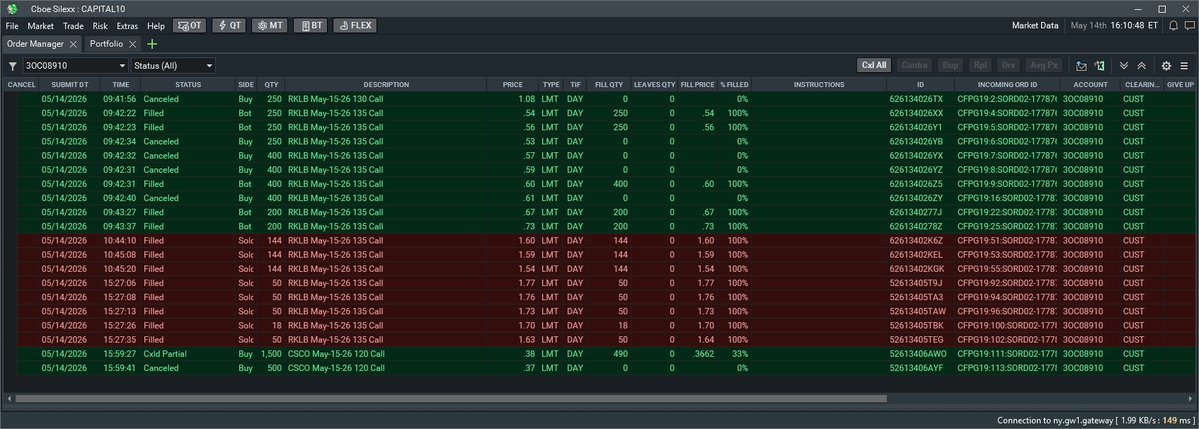The image size is (1199, 429).
Task: Sort by the STATUS column header
Action: click(x=188, y=85)
